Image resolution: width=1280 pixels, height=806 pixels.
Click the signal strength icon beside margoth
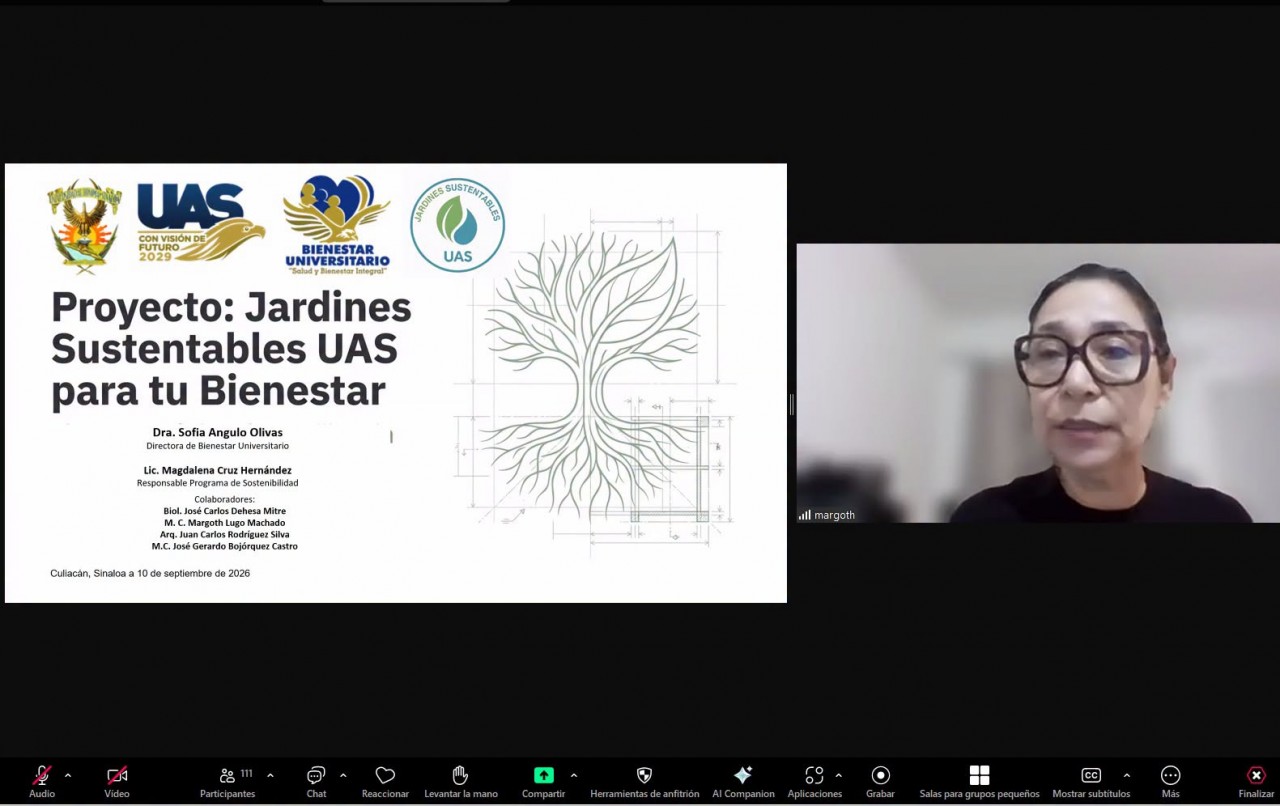pos(804,515)
